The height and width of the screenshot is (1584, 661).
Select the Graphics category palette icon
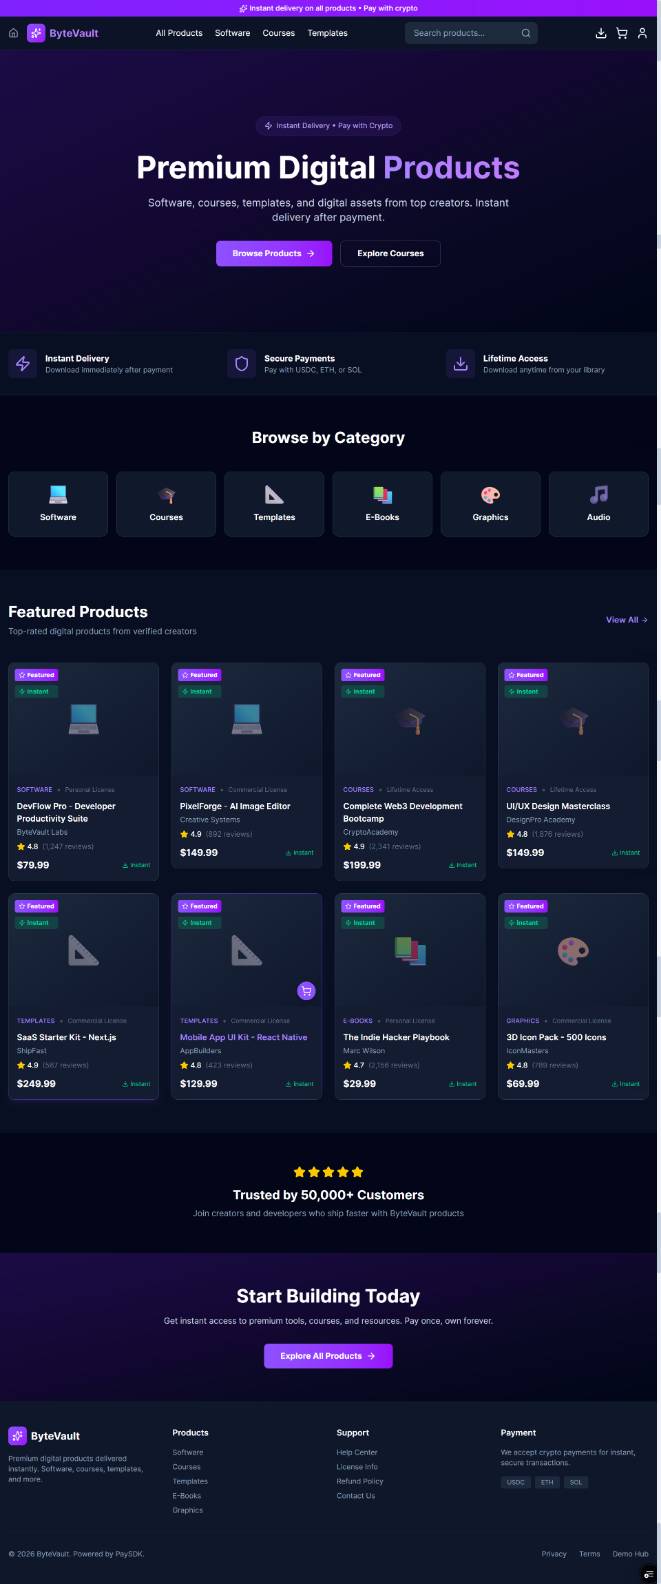pos(490,494)
